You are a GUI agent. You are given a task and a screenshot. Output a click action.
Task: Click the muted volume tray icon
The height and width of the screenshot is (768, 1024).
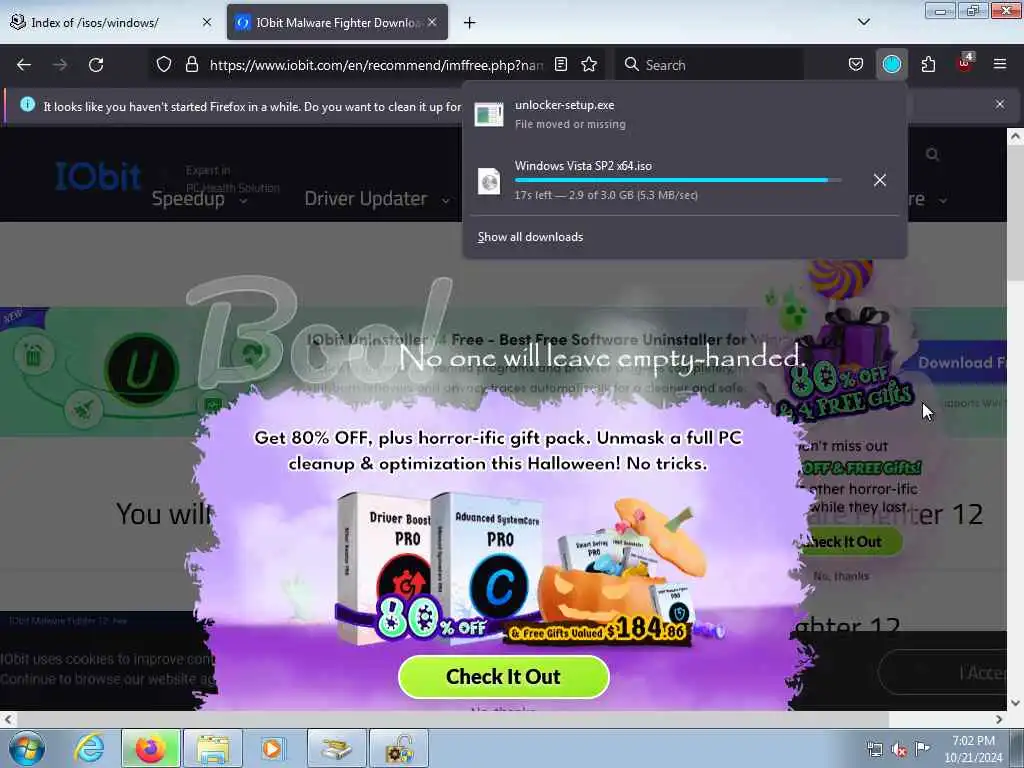[x=899, y=749]
